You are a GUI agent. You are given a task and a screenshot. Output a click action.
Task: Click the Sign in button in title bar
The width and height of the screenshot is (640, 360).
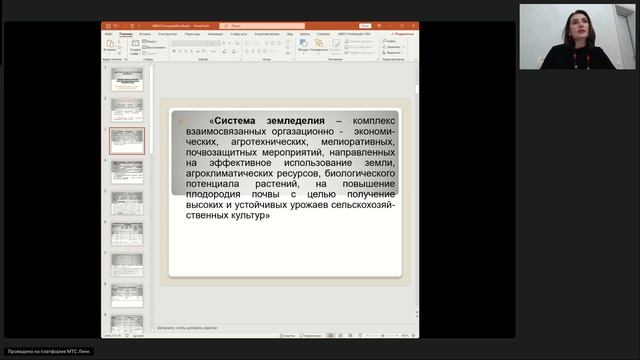365,26
